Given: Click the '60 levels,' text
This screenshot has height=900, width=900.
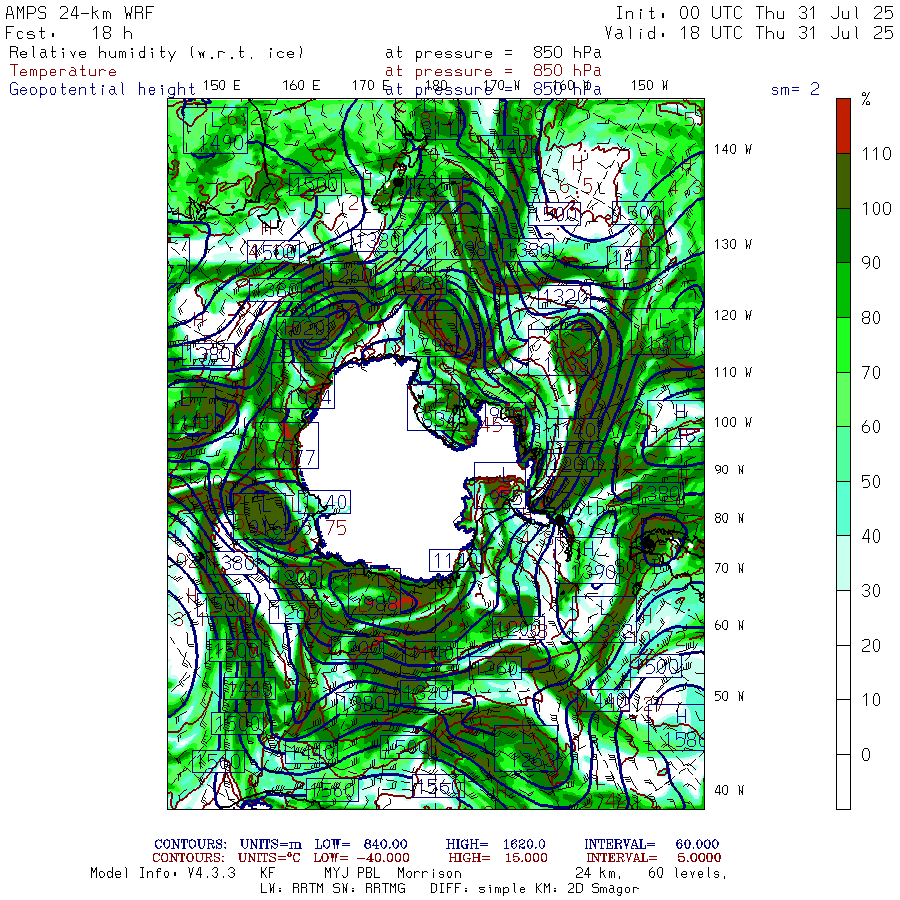Looking at the screenshot, I should pos(688,873).
